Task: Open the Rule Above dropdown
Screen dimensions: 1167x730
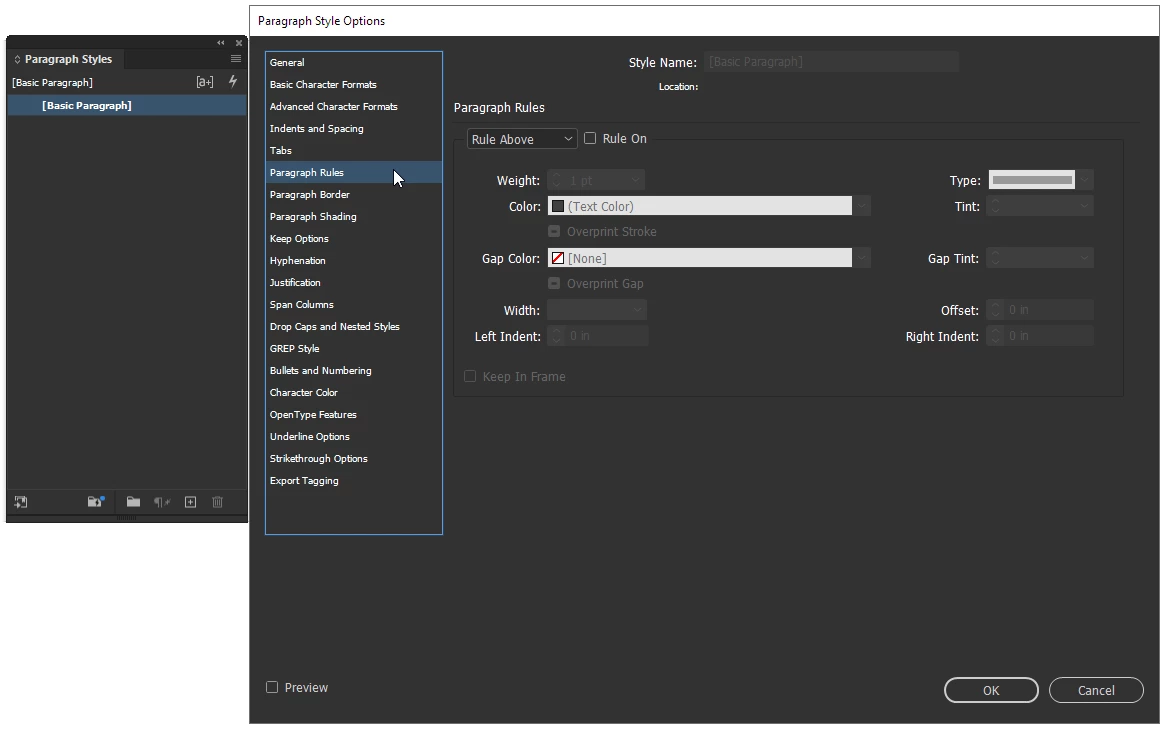Action: 522,139
